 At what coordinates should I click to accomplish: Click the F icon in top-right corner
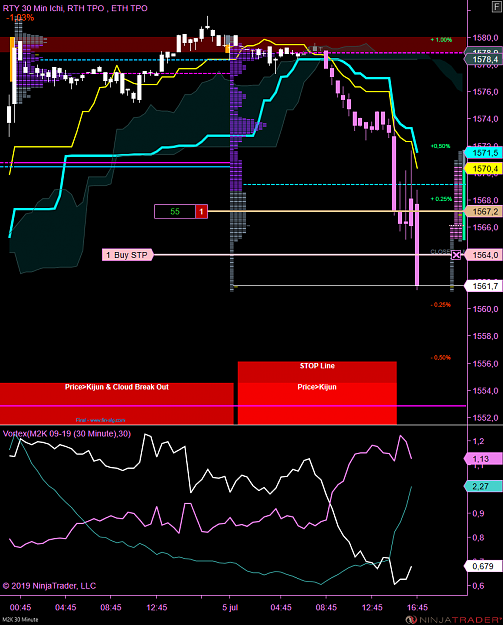point(497,7)
